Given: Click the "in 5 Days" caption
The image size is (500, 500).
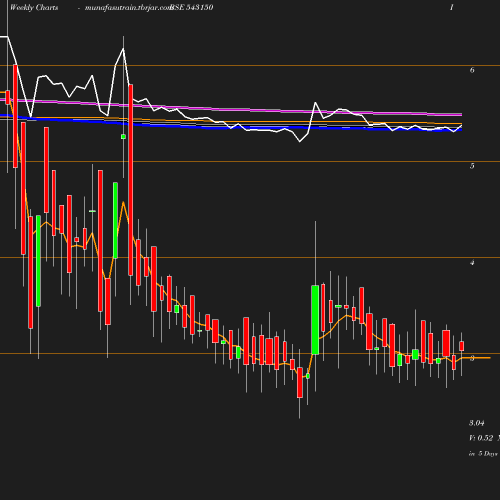Looking at the screenshot, I should [483, 454].
